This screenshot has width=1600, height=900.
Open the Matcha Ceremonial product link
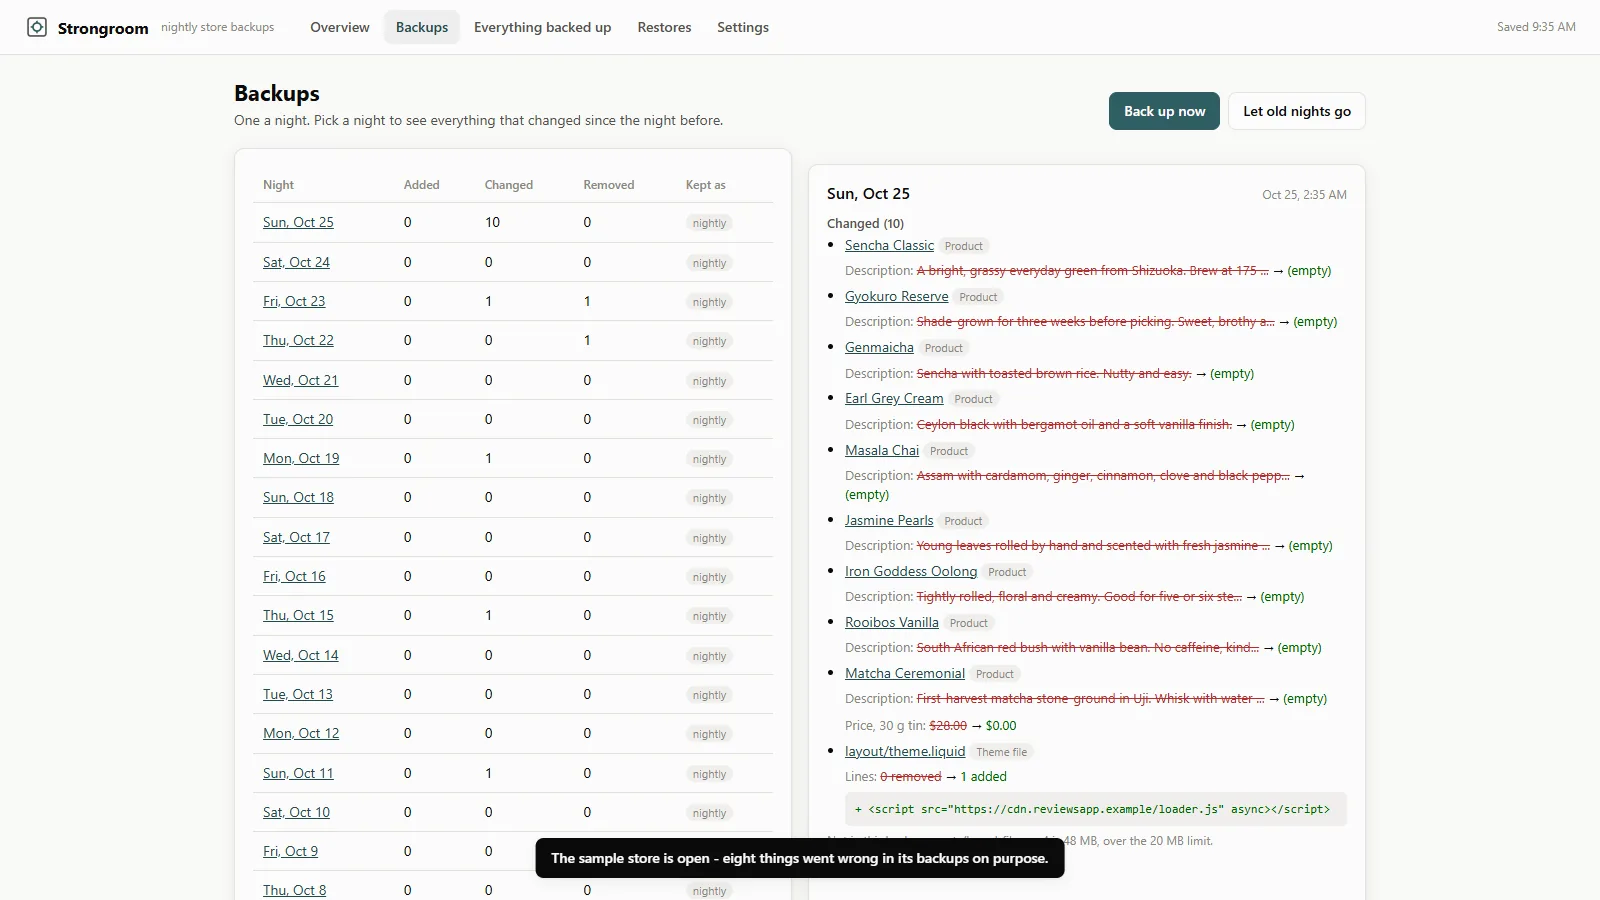click(x=905, y=673)
